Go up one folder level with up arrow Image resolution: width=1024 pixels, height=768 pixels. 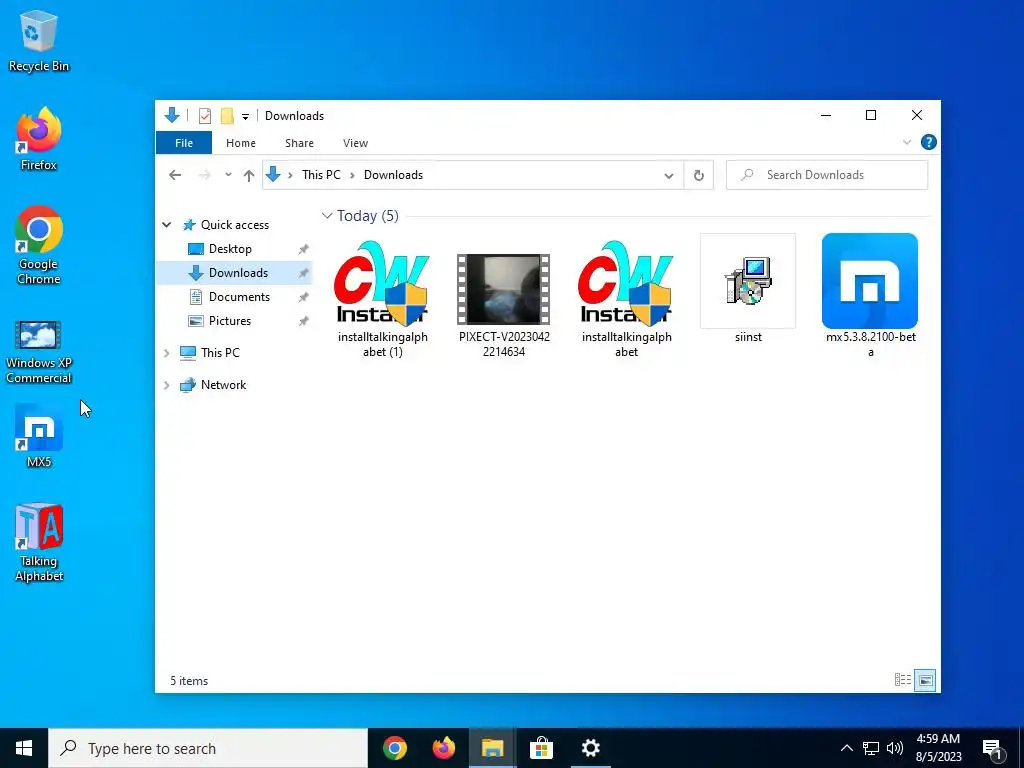(x=248, y=175)
